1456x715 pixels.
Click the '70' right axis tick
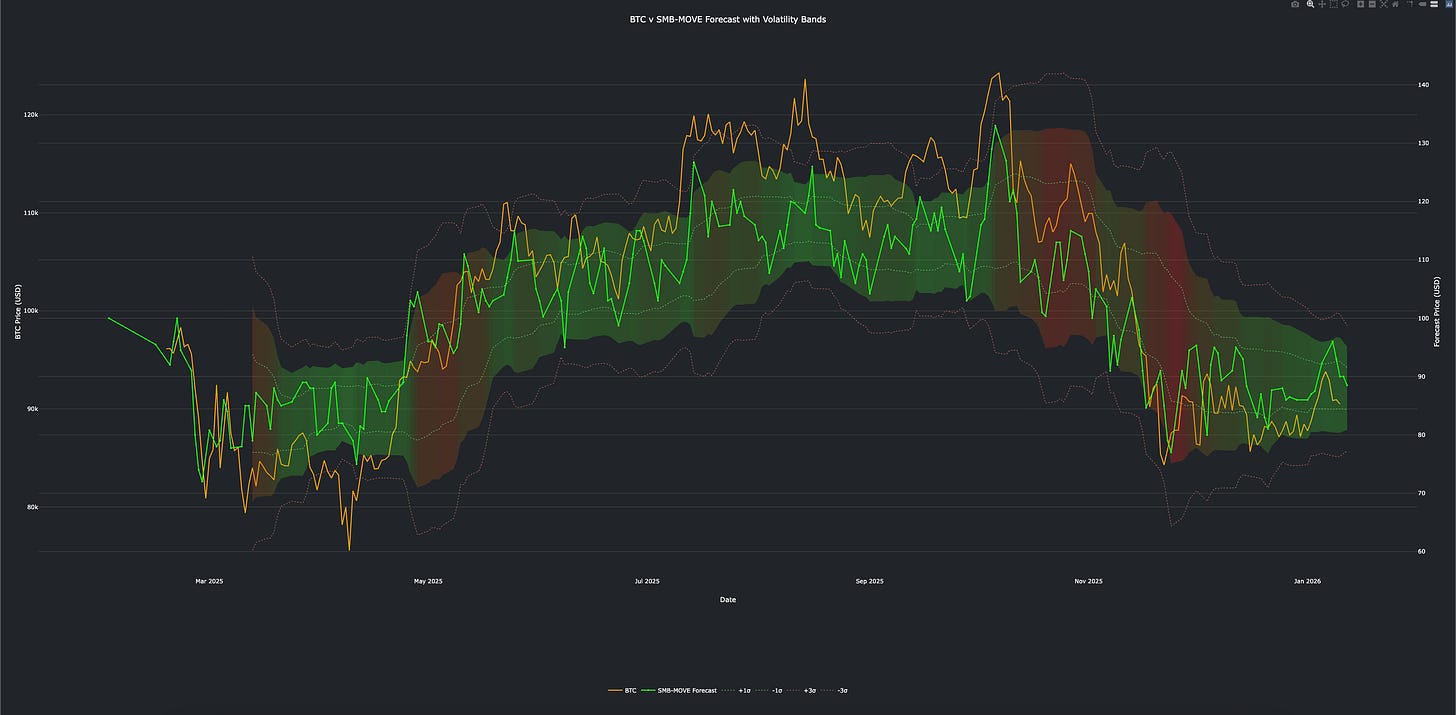1421,493
